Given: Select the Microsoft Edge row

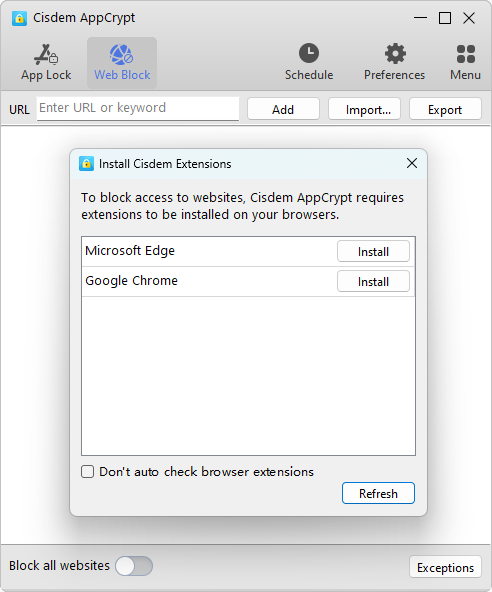Looking at the screenshot, I should click(x=248, y=251).
